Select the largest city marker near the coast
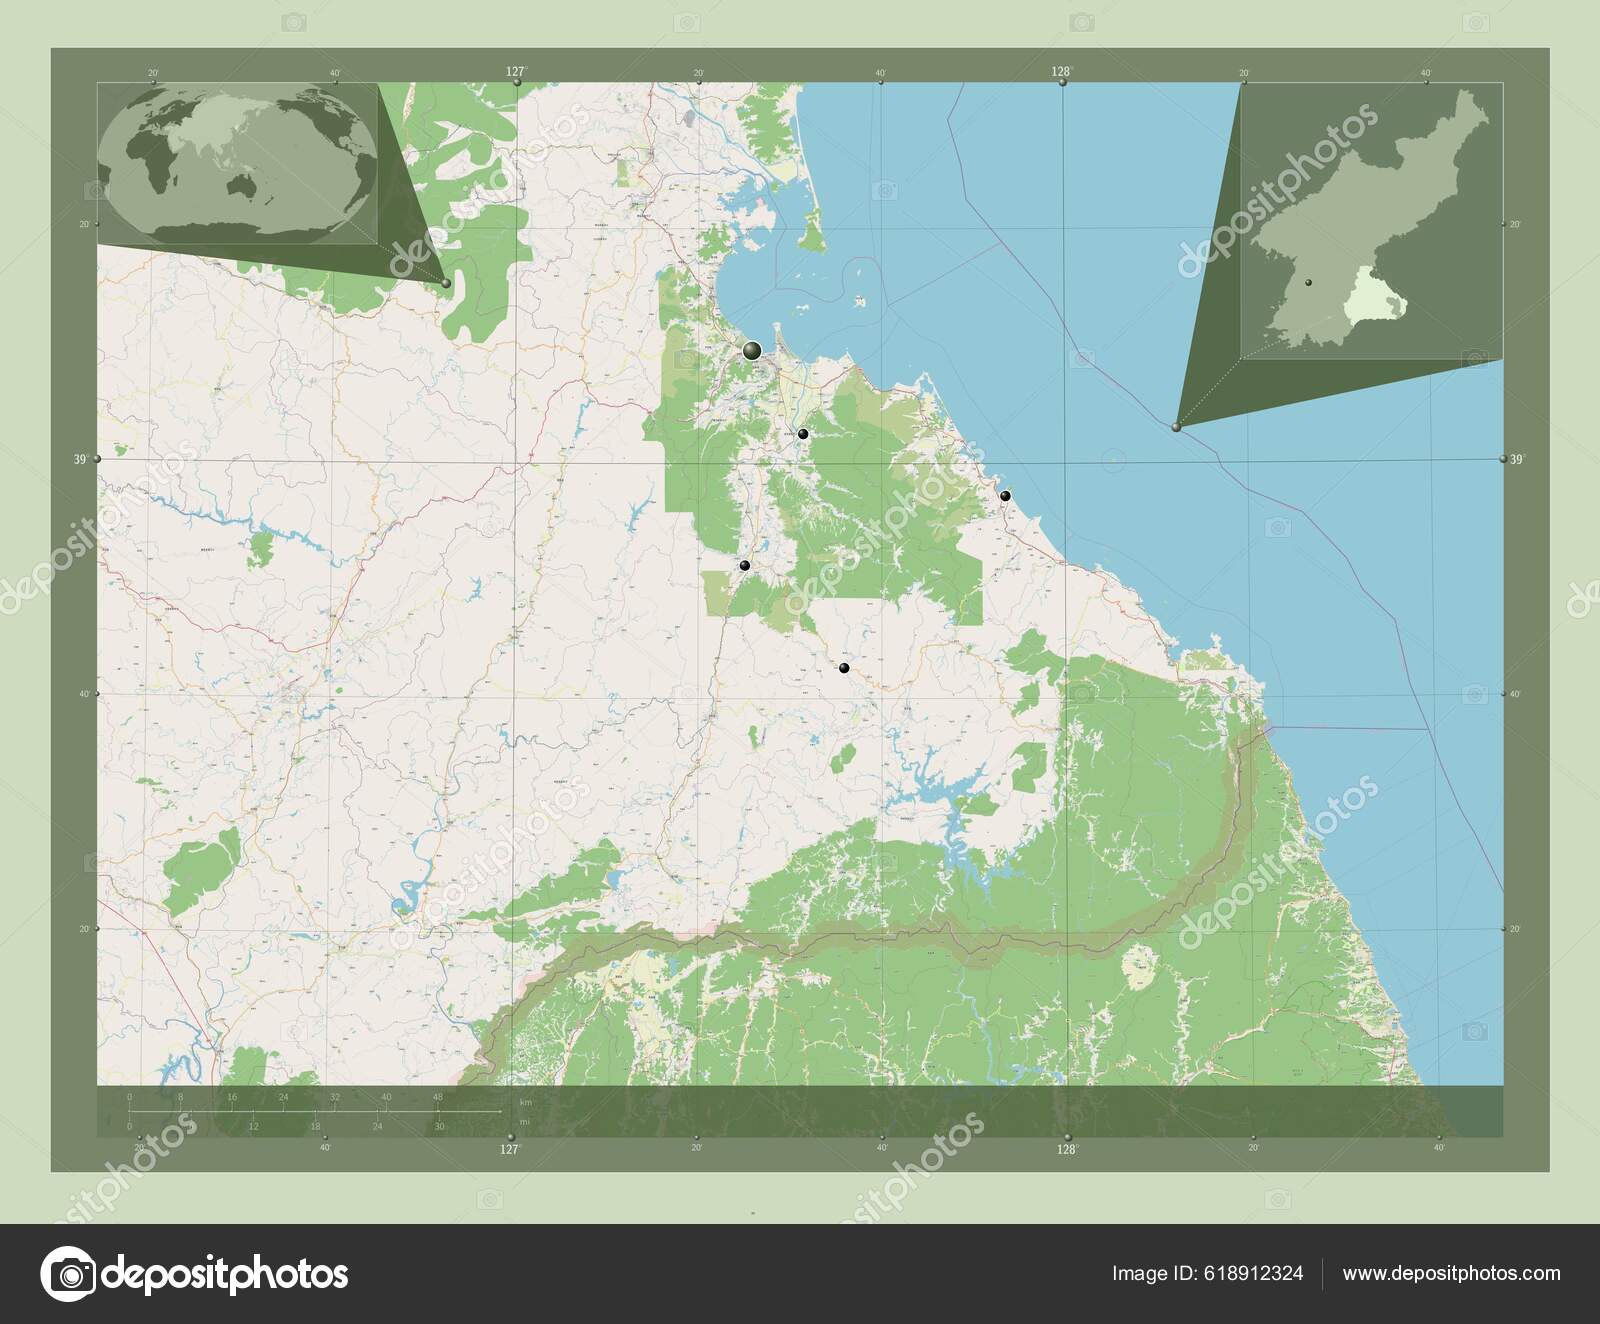Image resolution: width=1600 pixels, height=1324 pixels. 751,352
